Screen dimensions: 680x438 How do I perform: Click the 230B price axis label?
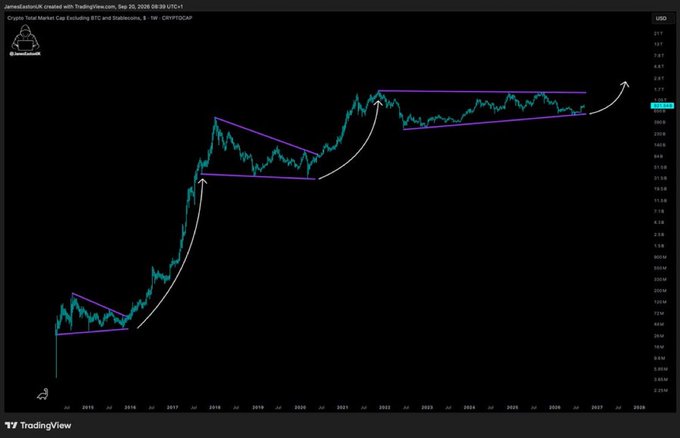point(660,134)
